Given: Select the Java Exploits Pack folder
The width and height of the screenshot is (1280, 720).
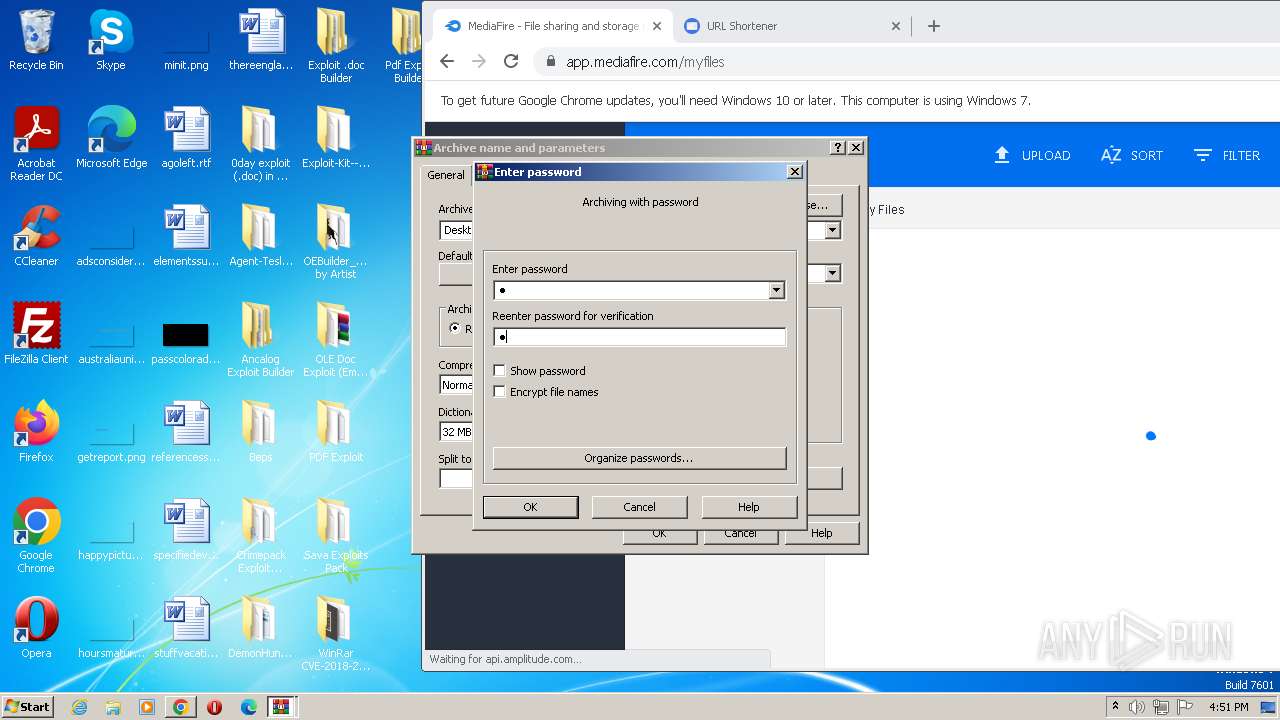Looking at the screenshot, I should pyautogui.click(x=335, y=535).
